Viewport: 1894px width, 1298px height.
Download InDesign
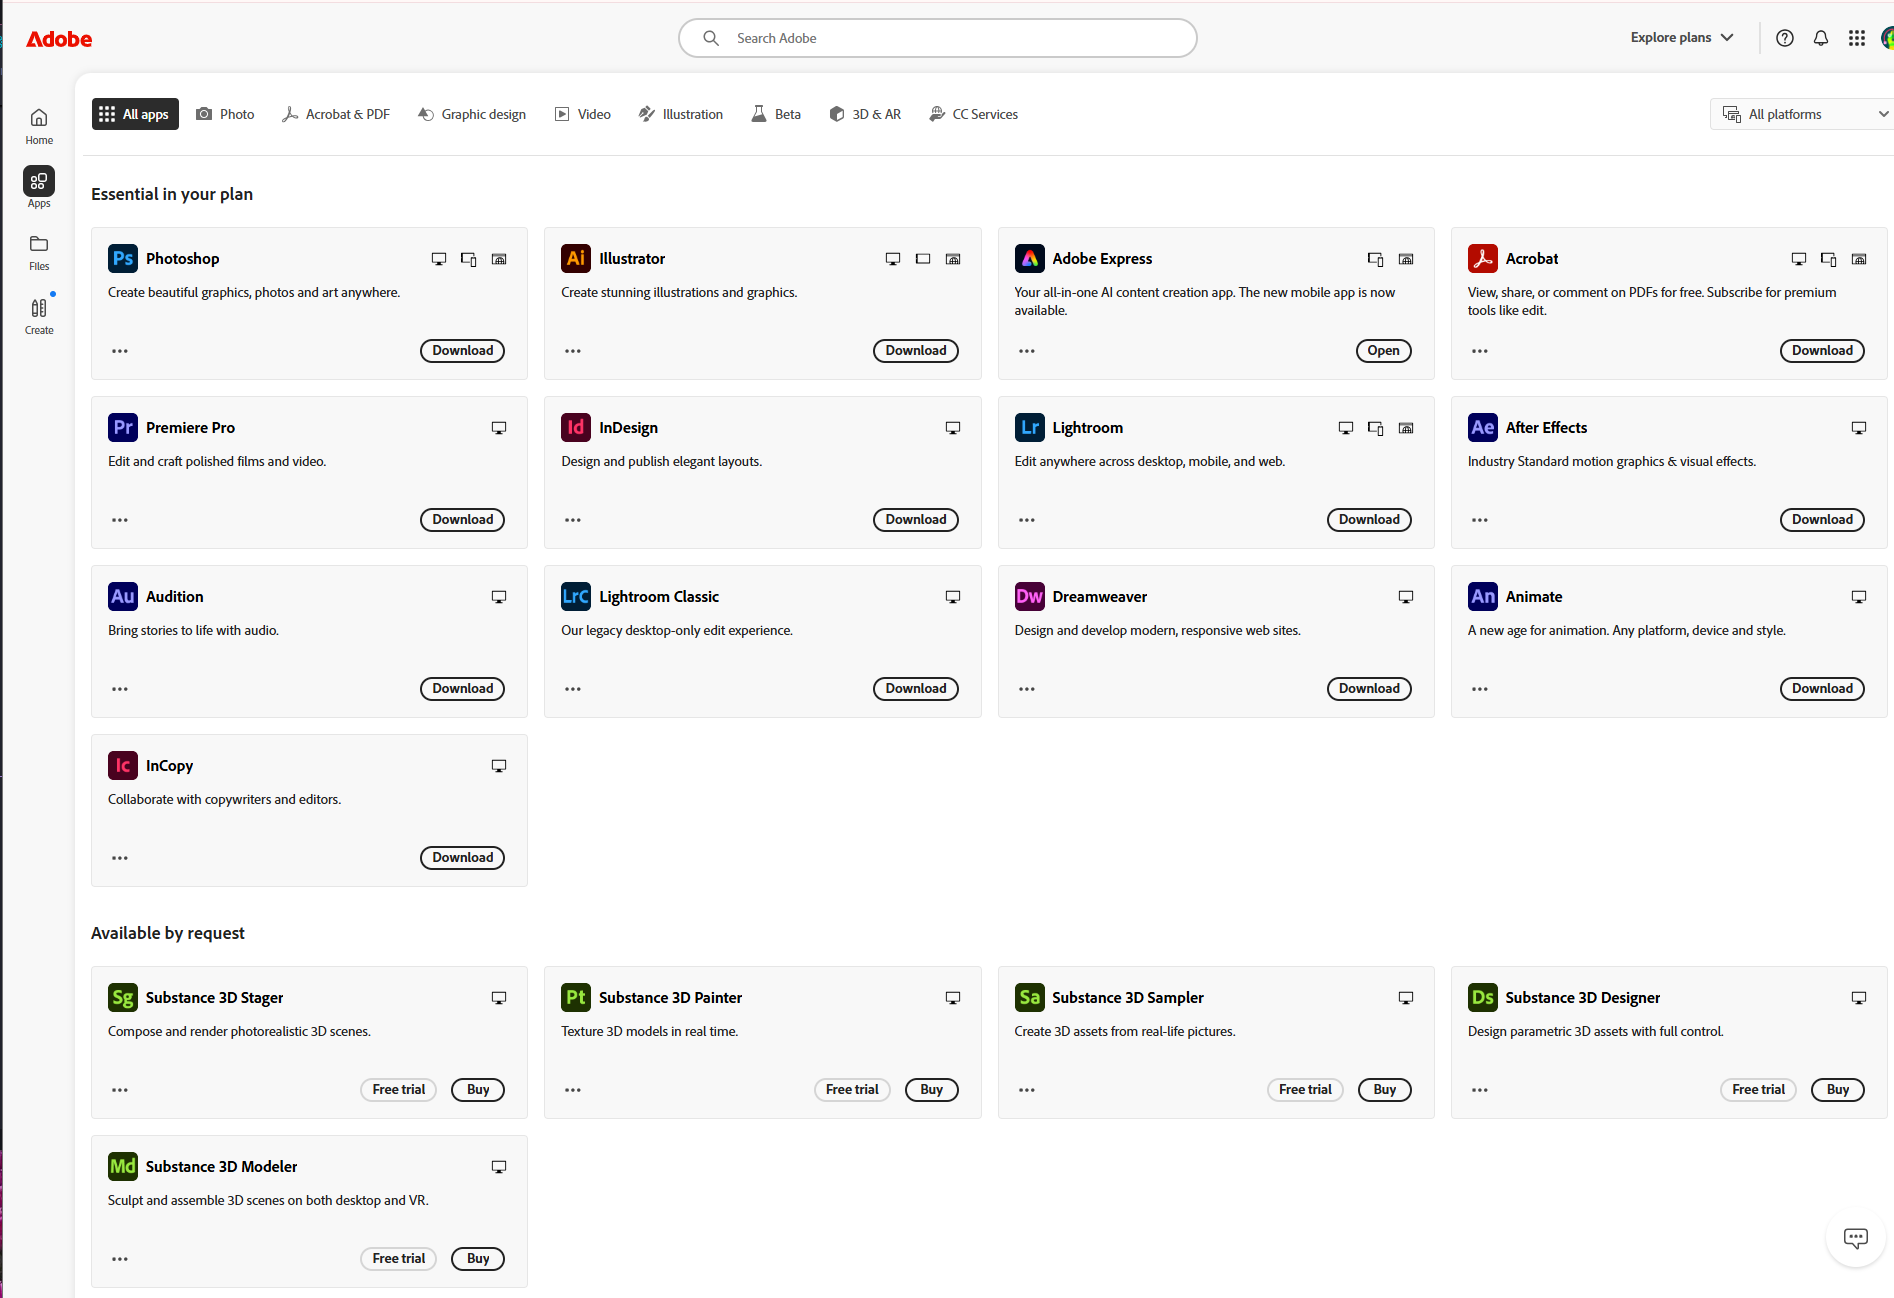(916, 520)
